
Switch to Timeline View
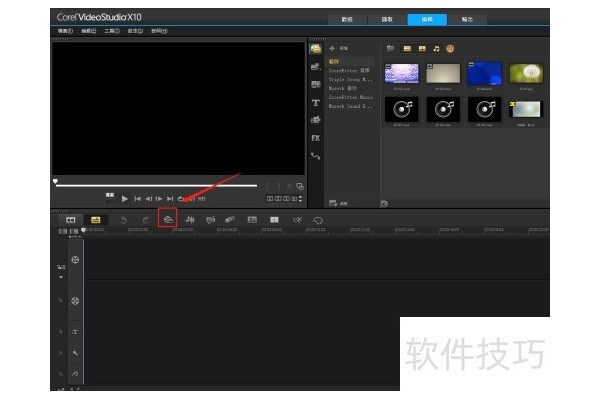96,220
